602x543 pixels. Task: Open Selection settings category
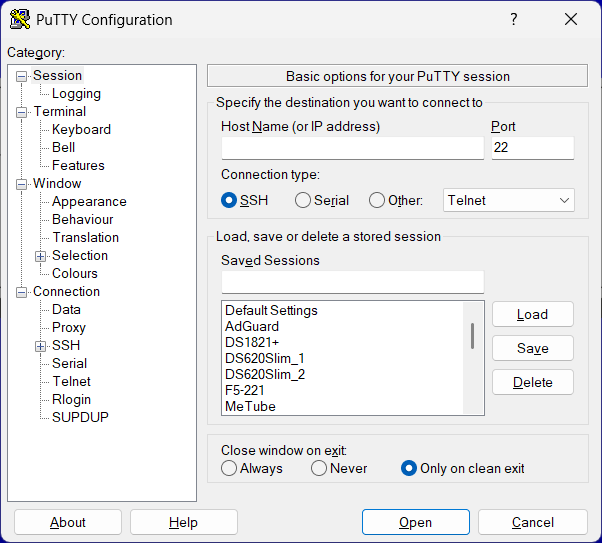pyautogui.click(x=79, y=256)
